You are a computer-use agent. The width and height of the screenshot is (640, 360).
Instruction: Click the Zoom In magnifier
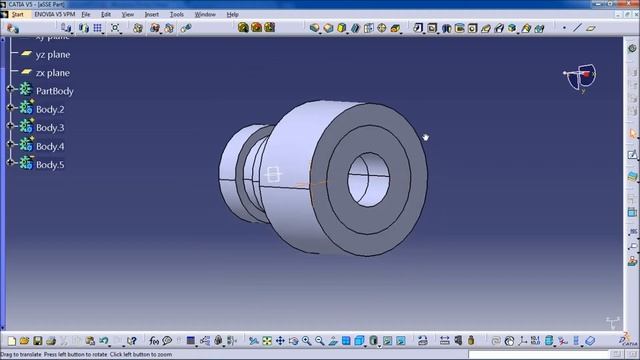(306, 341)
